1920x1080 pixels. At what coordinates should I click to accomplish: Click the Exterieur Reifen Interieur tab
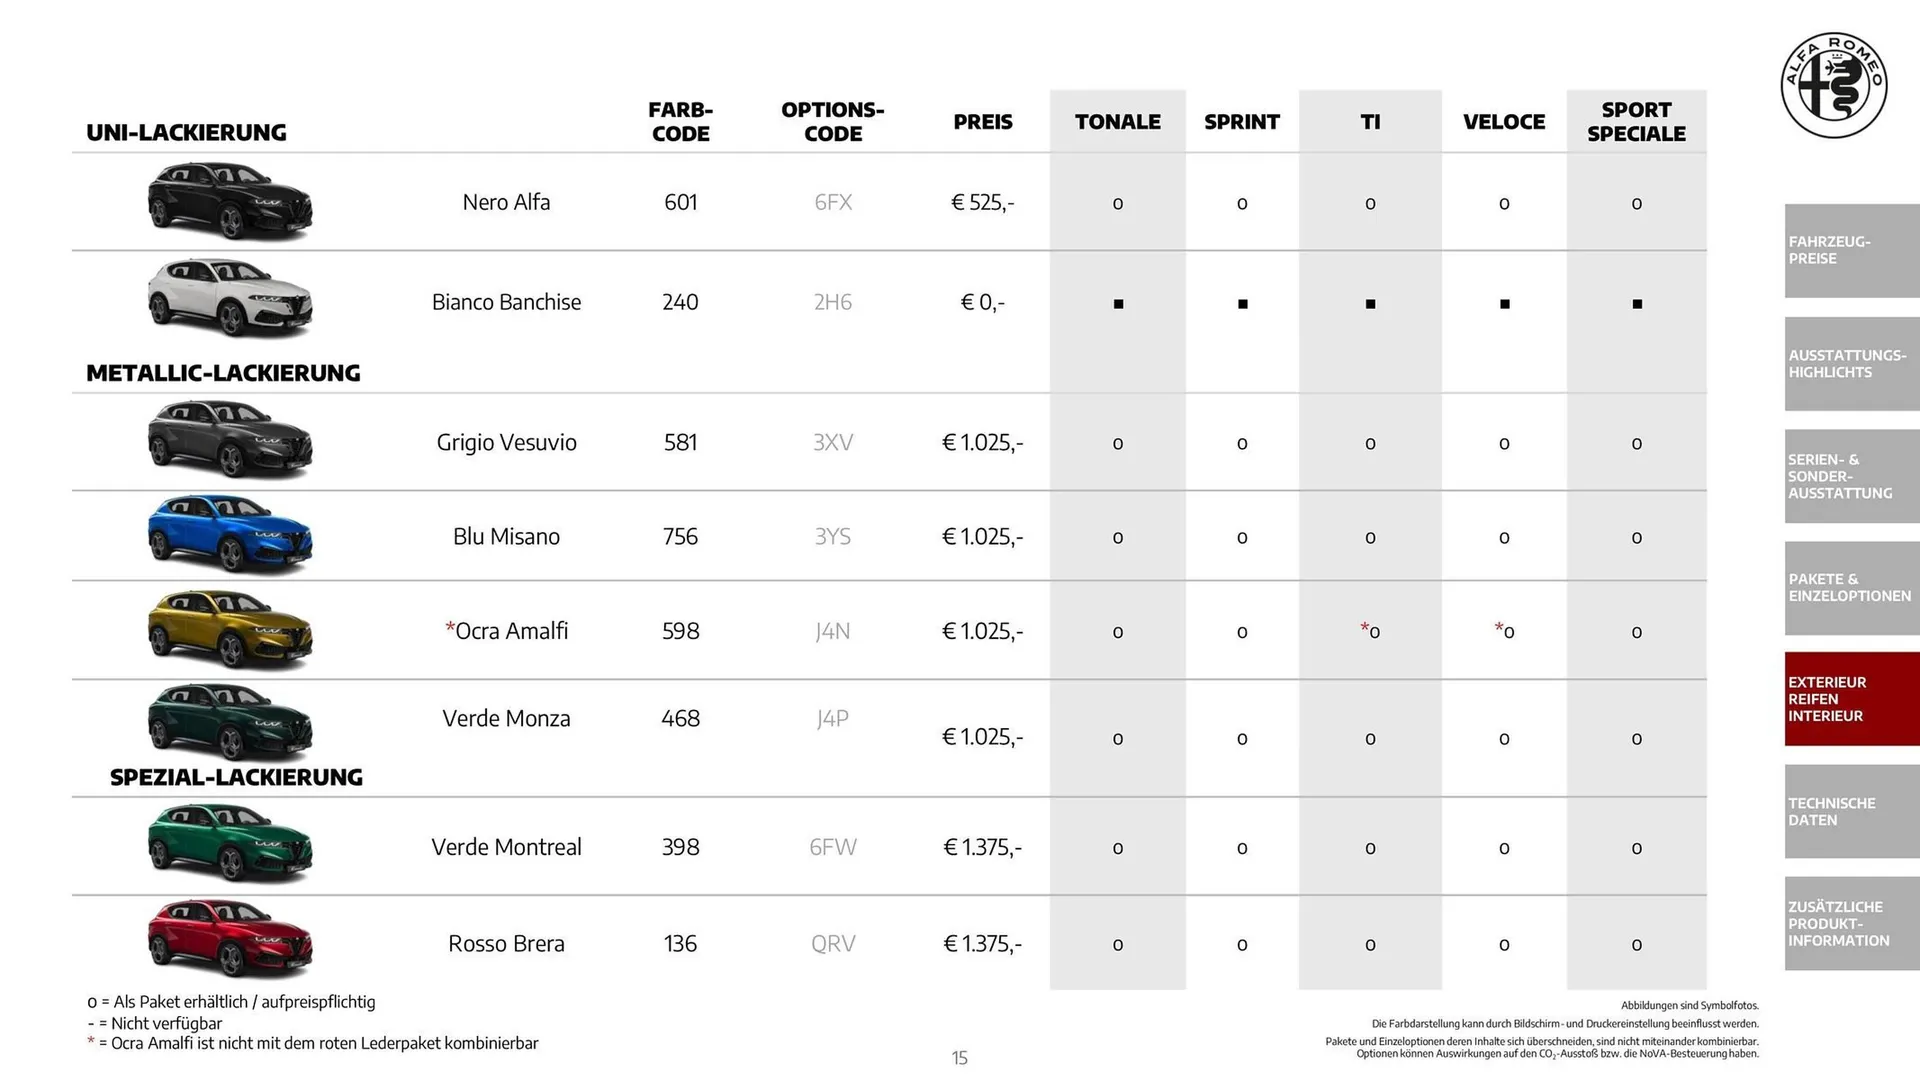1850,699
